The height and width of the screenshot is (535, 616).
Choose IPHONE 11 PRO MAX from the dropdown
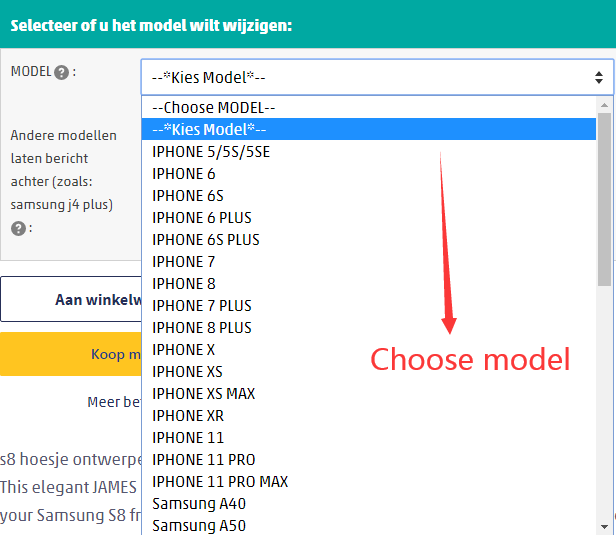point(368,482)
